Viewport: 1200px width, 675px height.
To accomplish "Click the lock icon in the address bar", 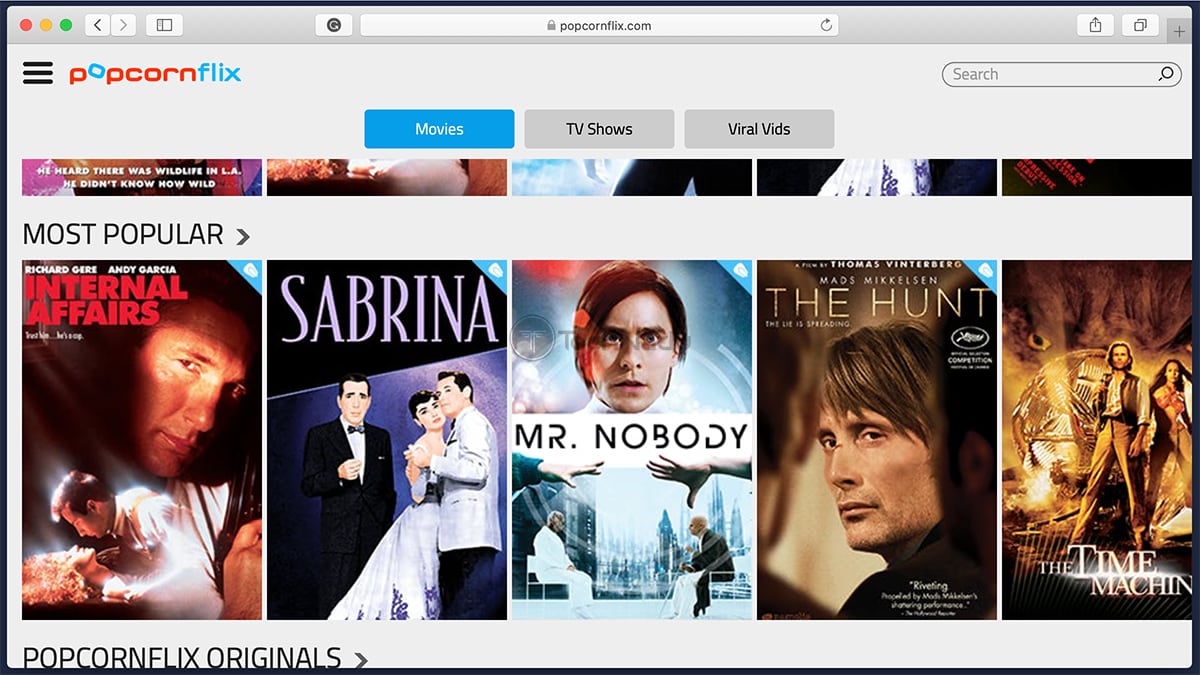I will pyautogui.click(x=551, y=26).
